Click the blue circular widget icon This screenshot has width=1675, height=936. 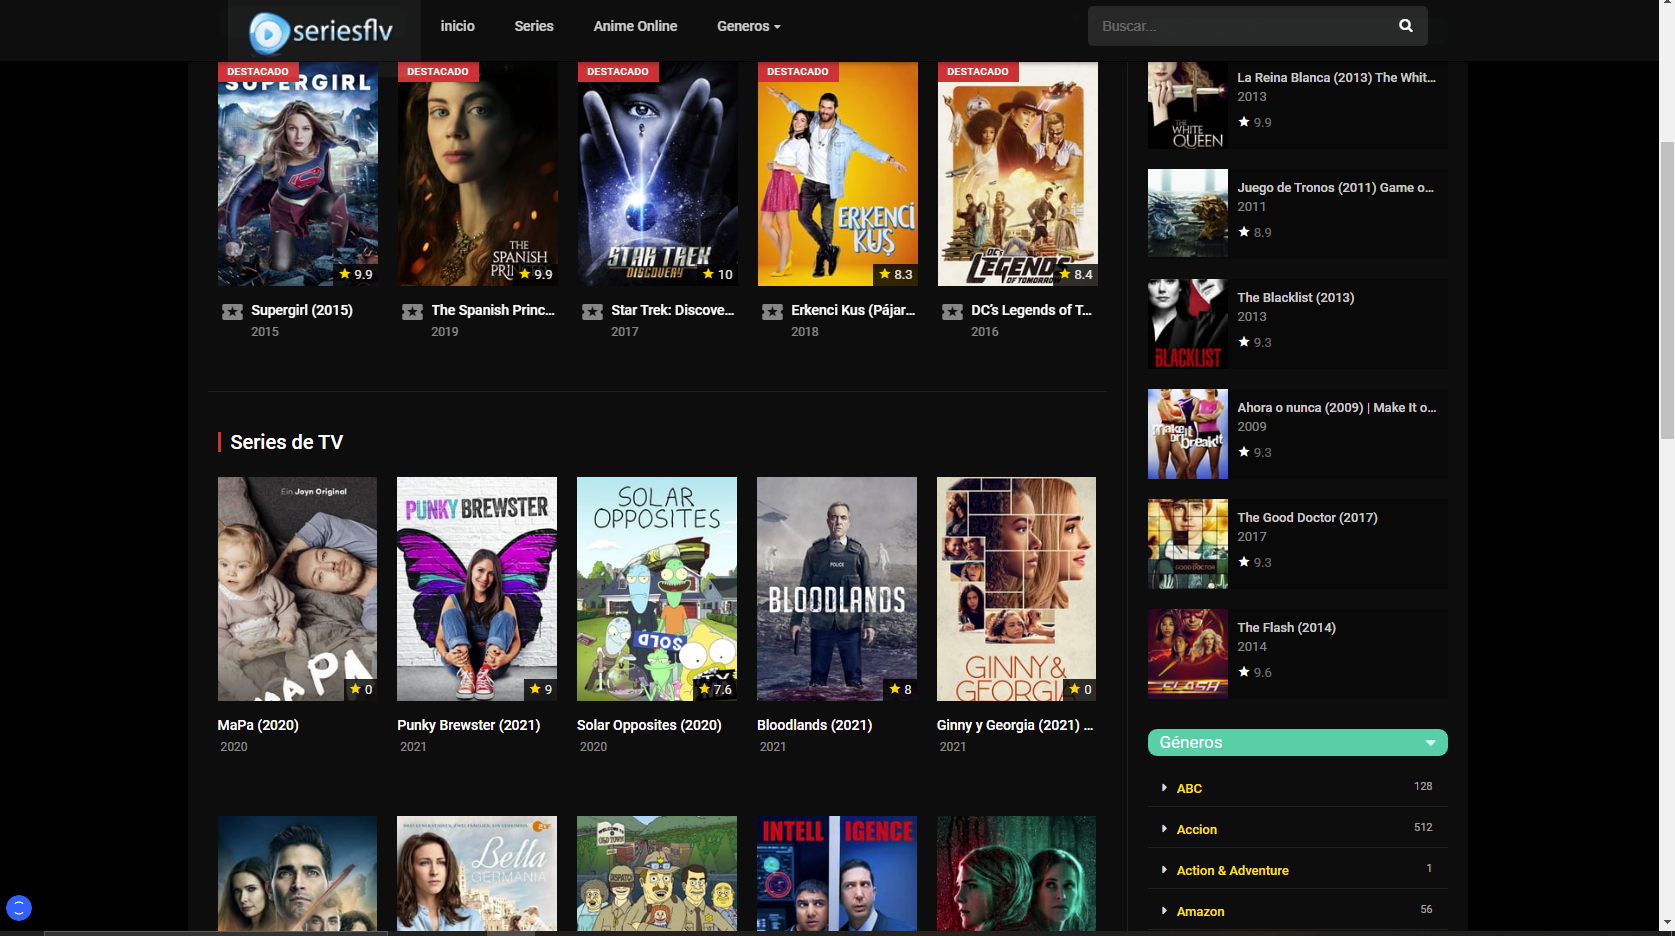pyautogui.click(x=19, y=908)
